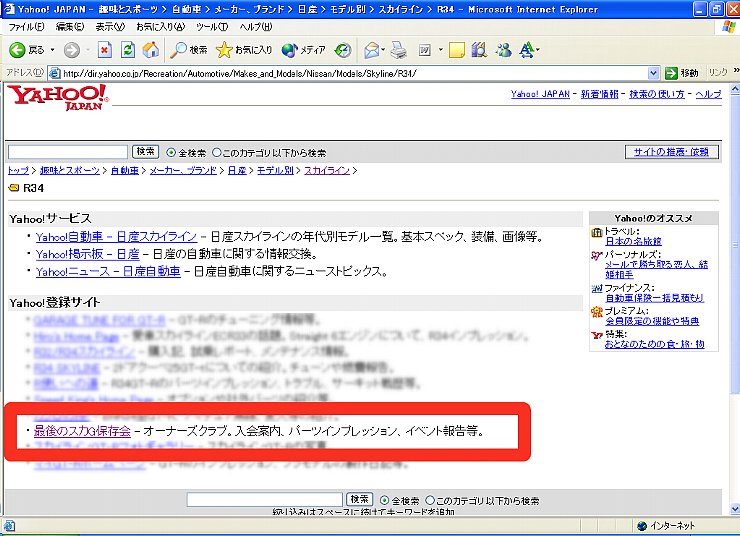Click the ヘルプ header link

[x=708, y=94]
